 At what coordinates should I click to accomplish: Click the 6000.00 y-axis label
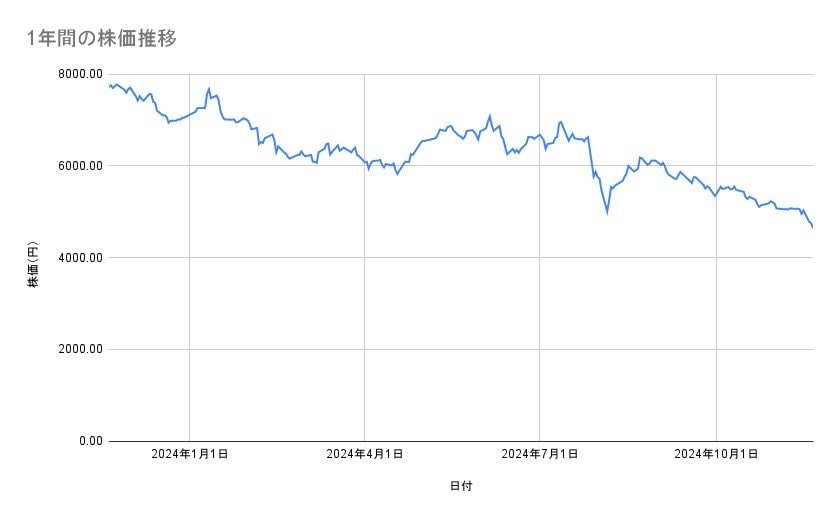tap(79, 166)
